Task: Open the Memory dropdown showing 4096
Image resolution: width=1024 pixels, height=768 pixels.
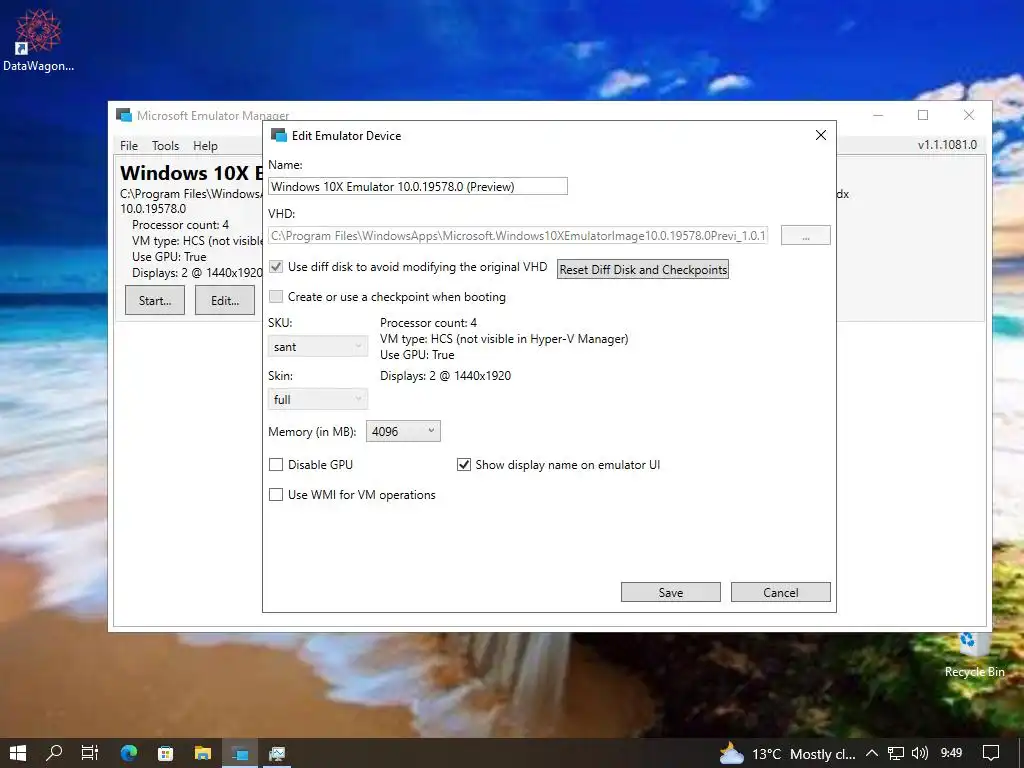Action: (403, 431)
